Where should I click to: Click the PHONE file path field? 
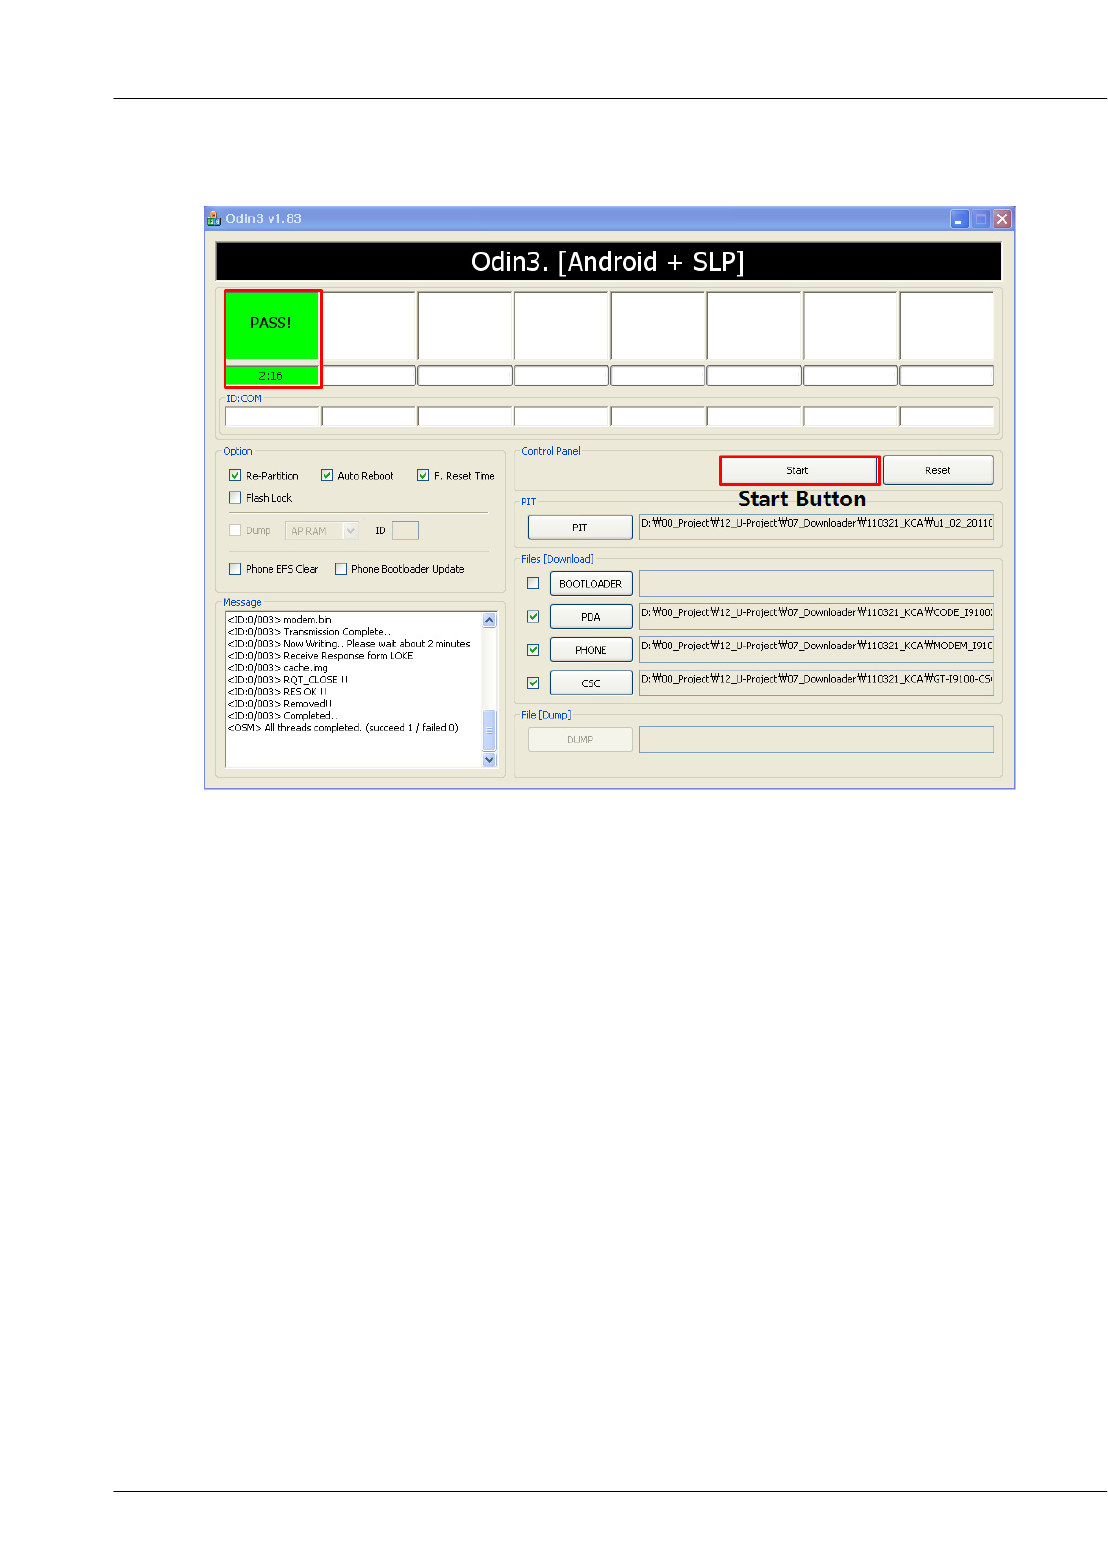tap(816, 649)
